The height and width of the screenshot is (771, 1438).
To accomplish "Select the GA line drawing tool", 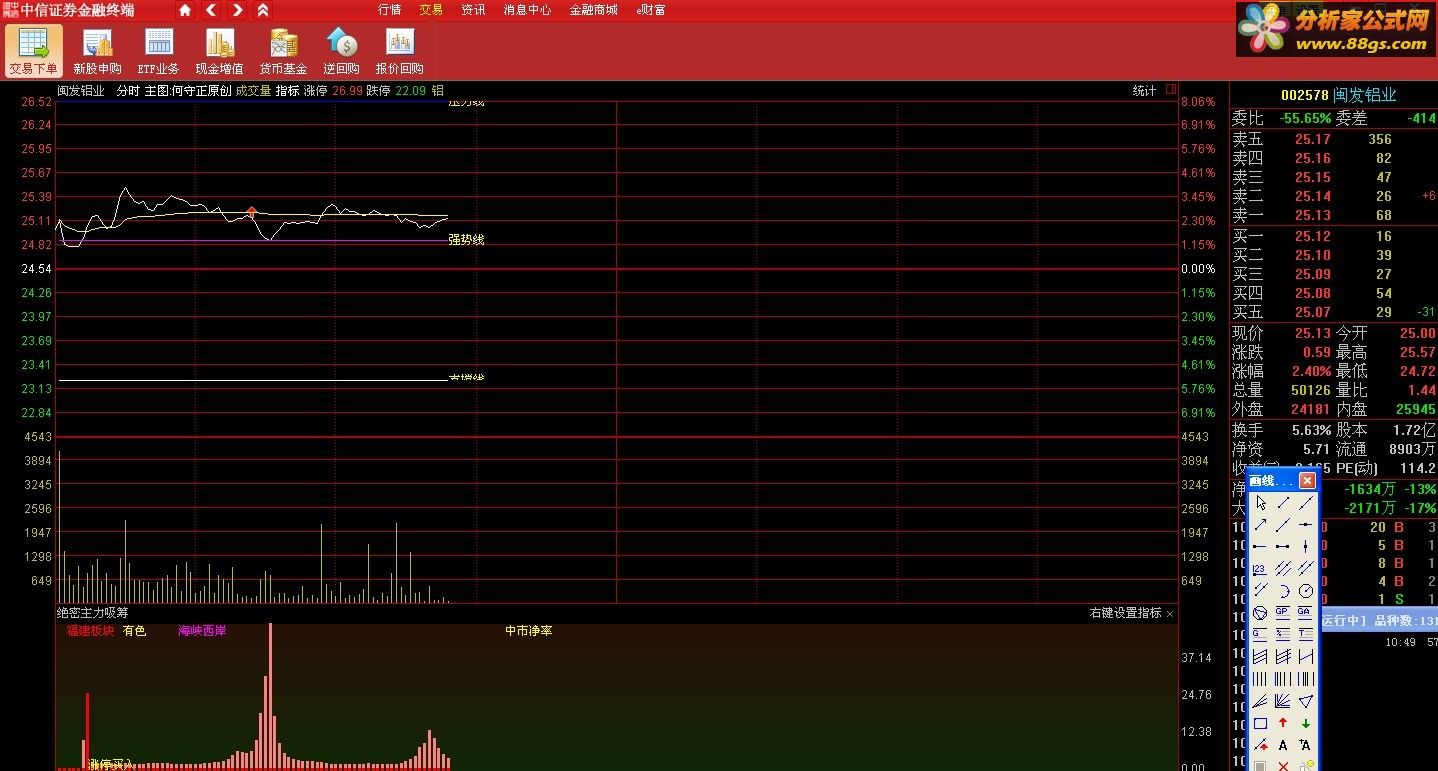I will tap(1305, 613).
